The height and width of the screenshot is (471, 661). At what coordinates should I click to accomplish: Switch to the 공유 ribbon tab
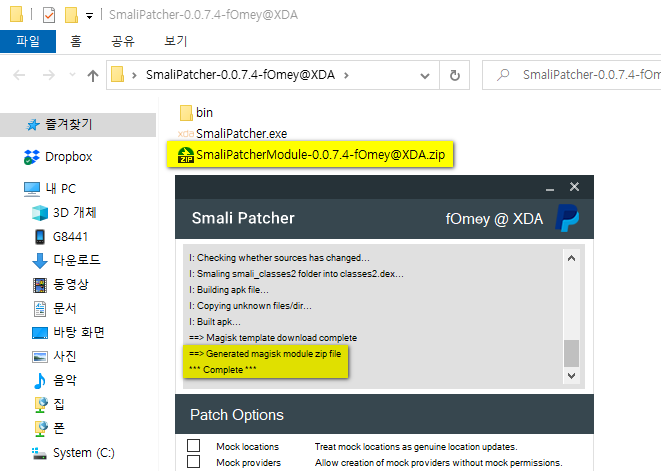[x=123, y=41]
